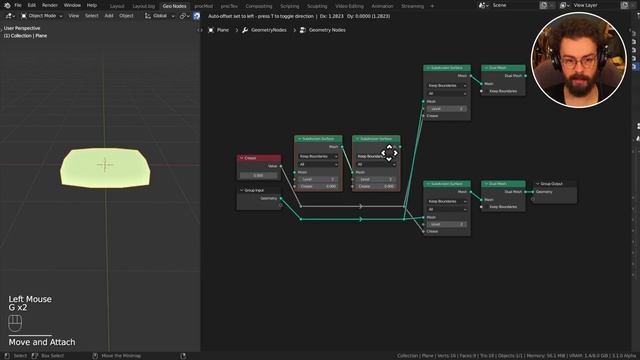Click the view layer browse icon

click(564, 5)
